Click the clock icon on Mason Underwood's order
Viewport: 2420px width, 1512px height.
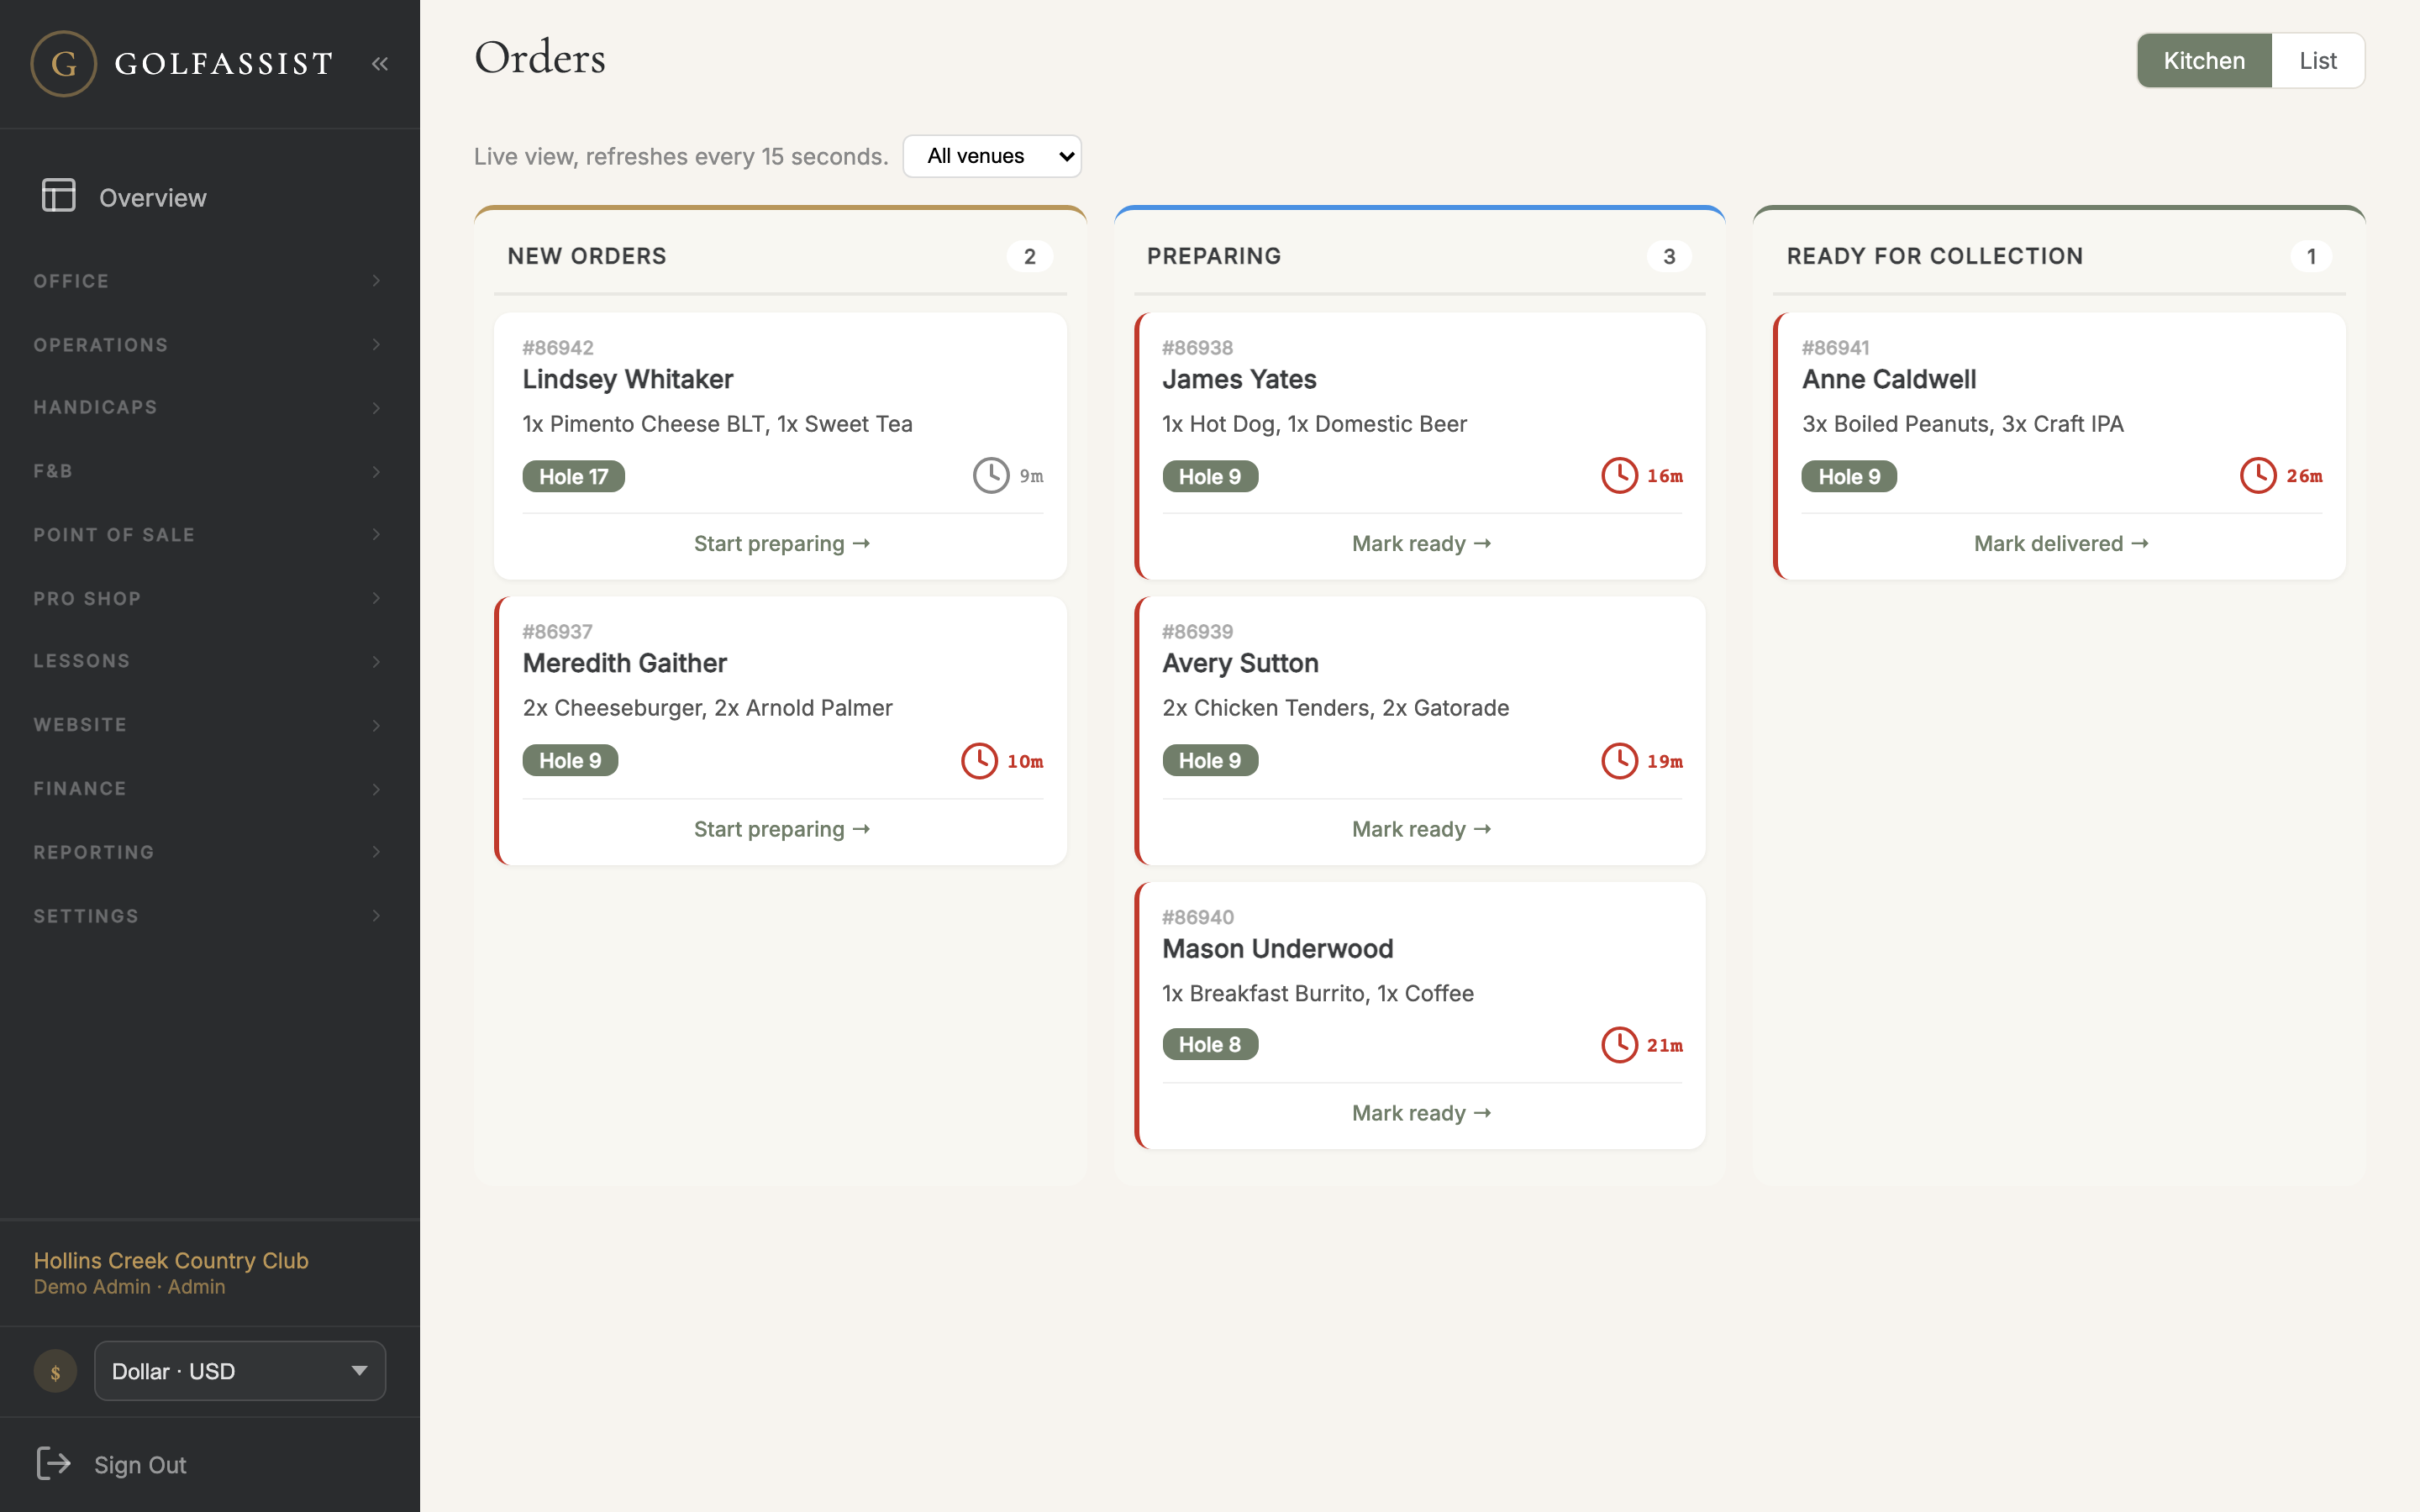click(x=1619, y=1045)
